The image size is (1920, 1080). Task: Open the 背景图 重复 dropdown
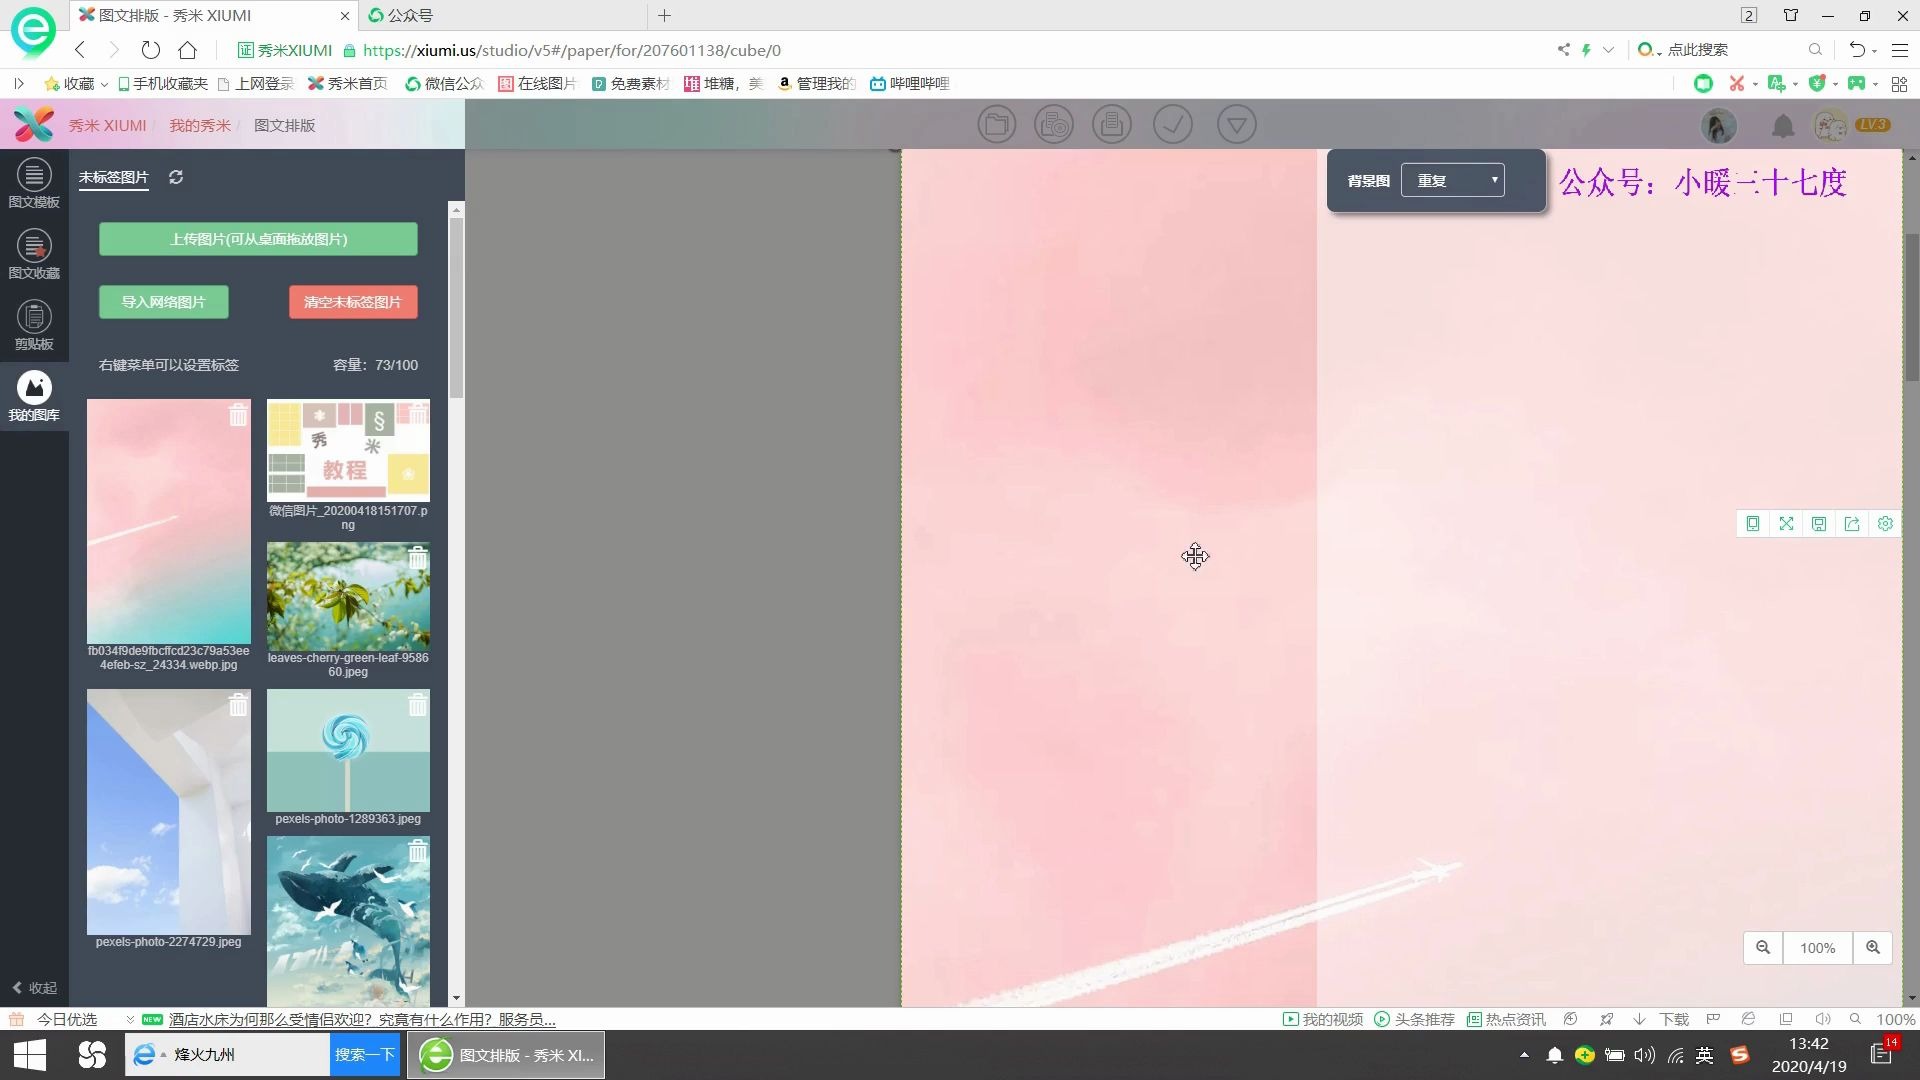click(1452, 181)
